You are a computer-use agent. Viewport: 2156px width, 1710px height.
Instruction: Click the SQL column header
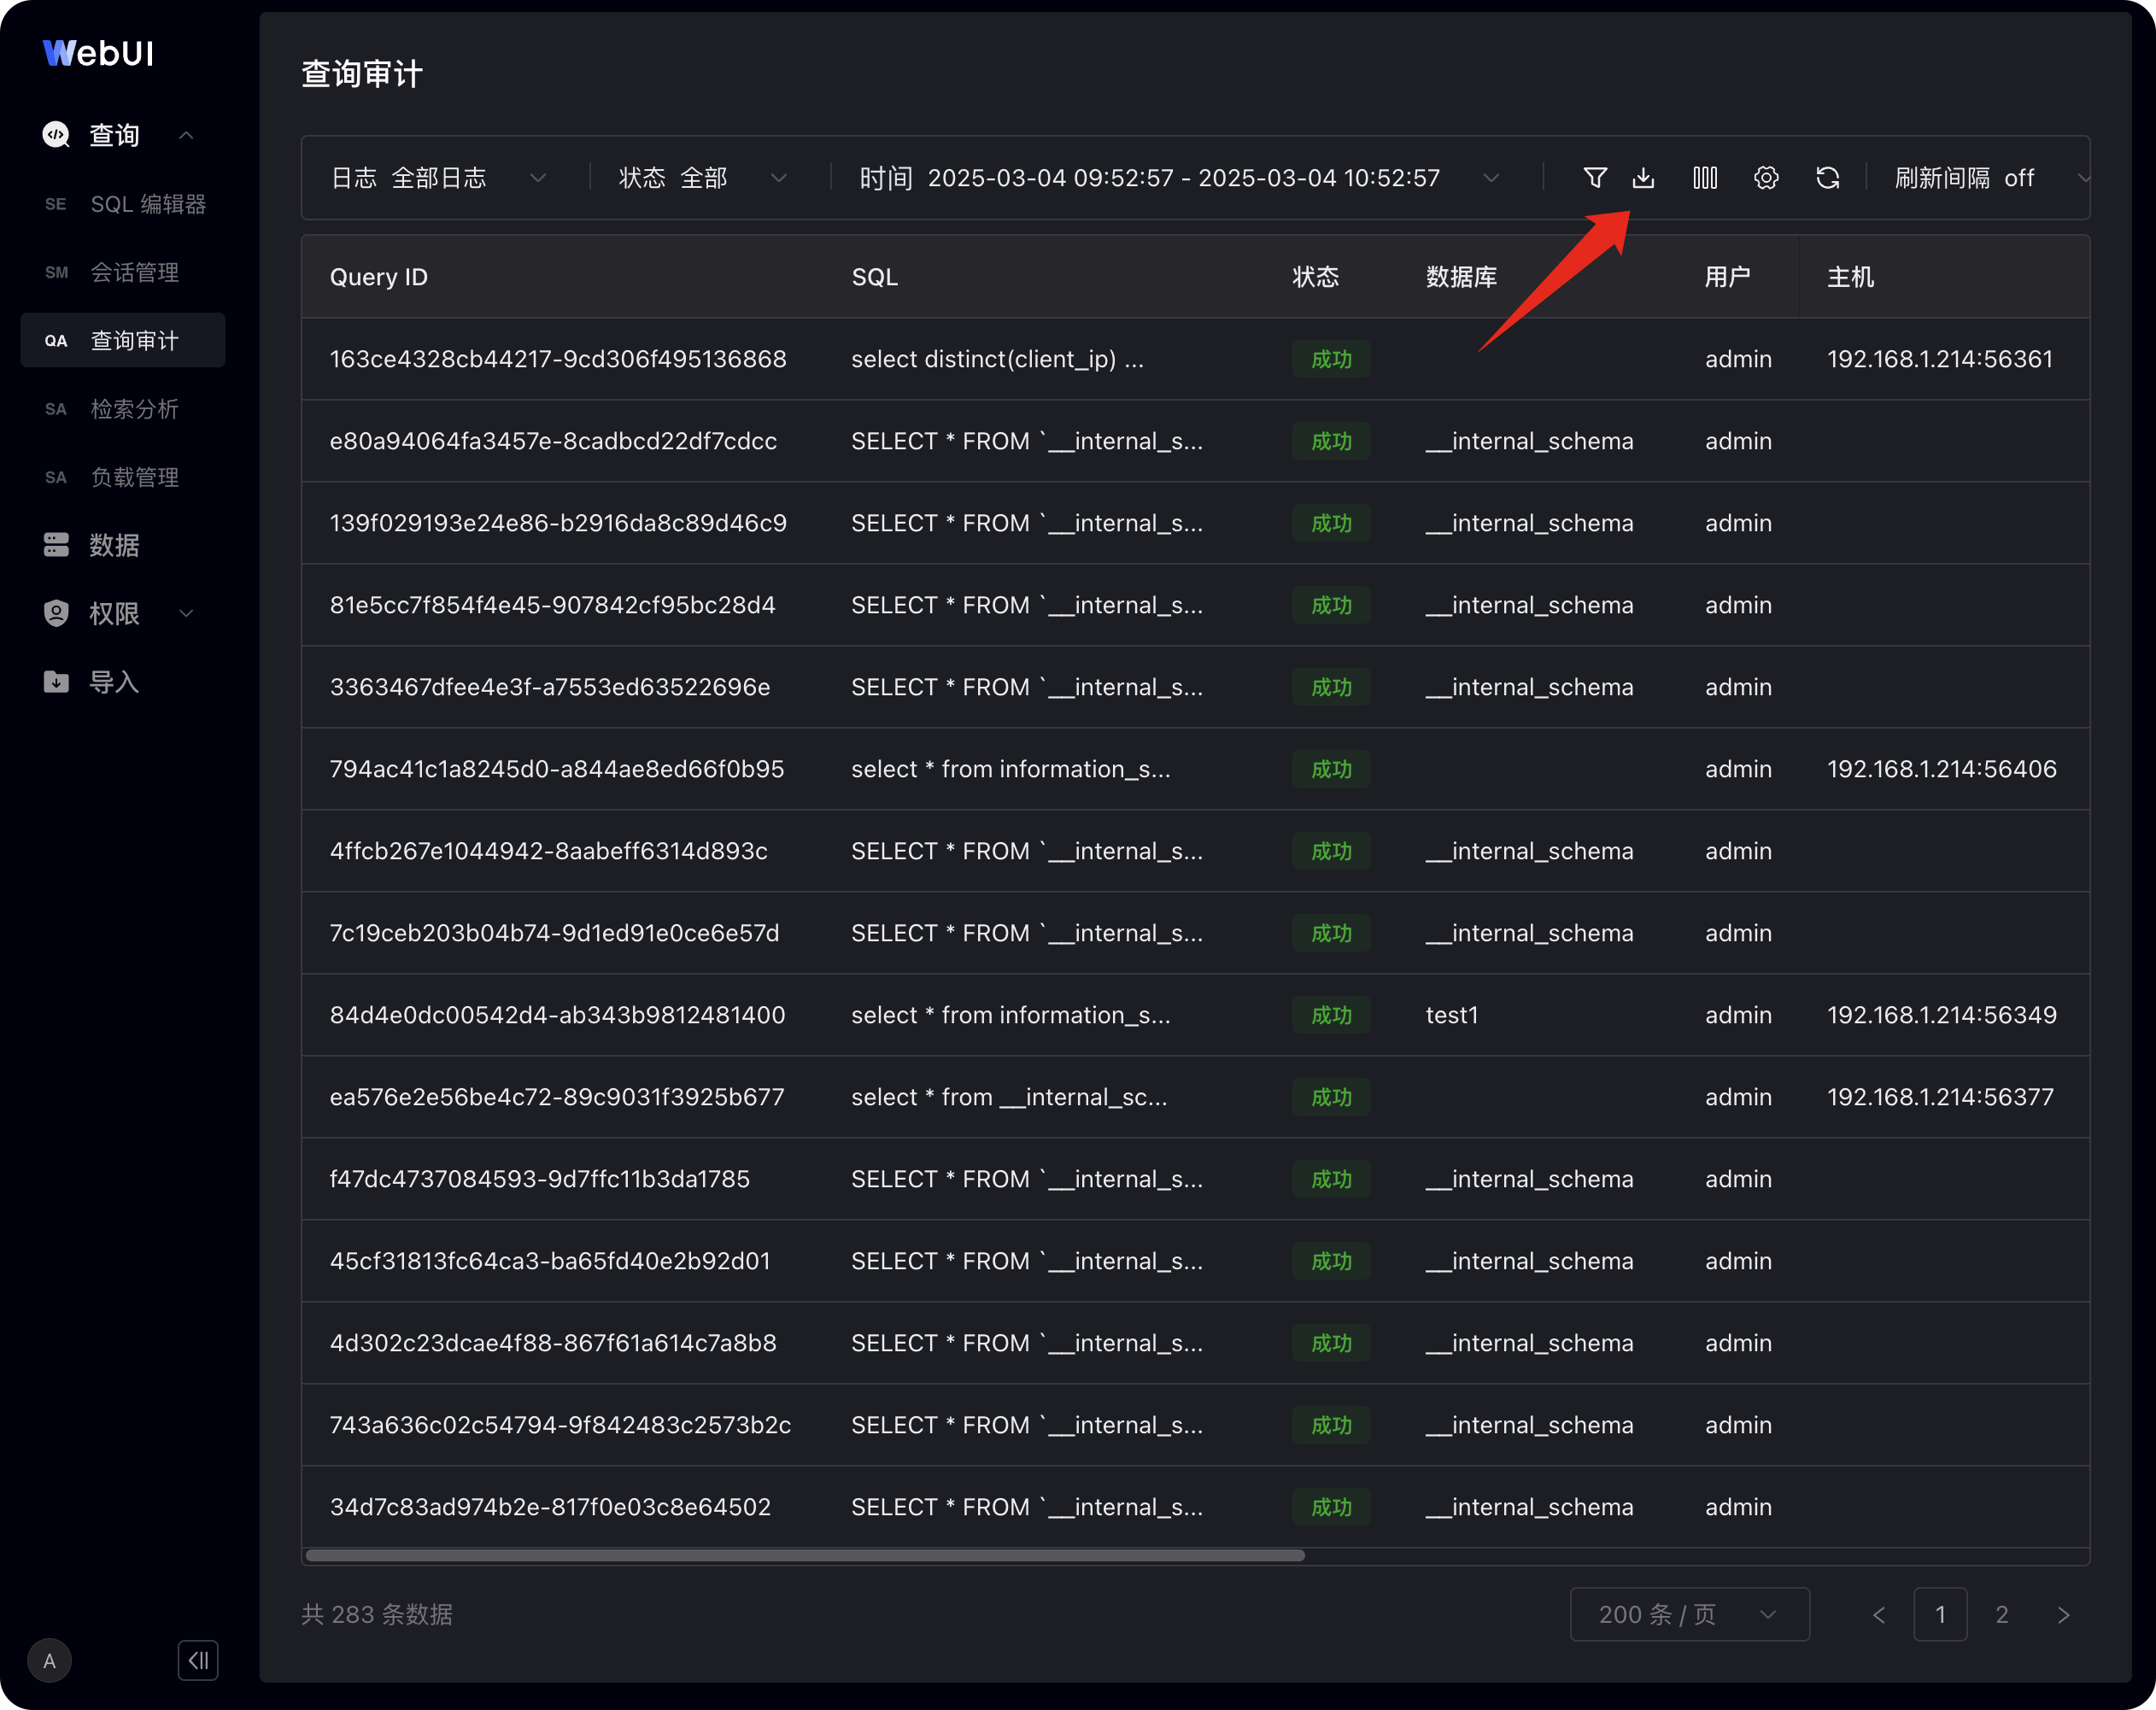pyautogui.click(x=874, y=277)
